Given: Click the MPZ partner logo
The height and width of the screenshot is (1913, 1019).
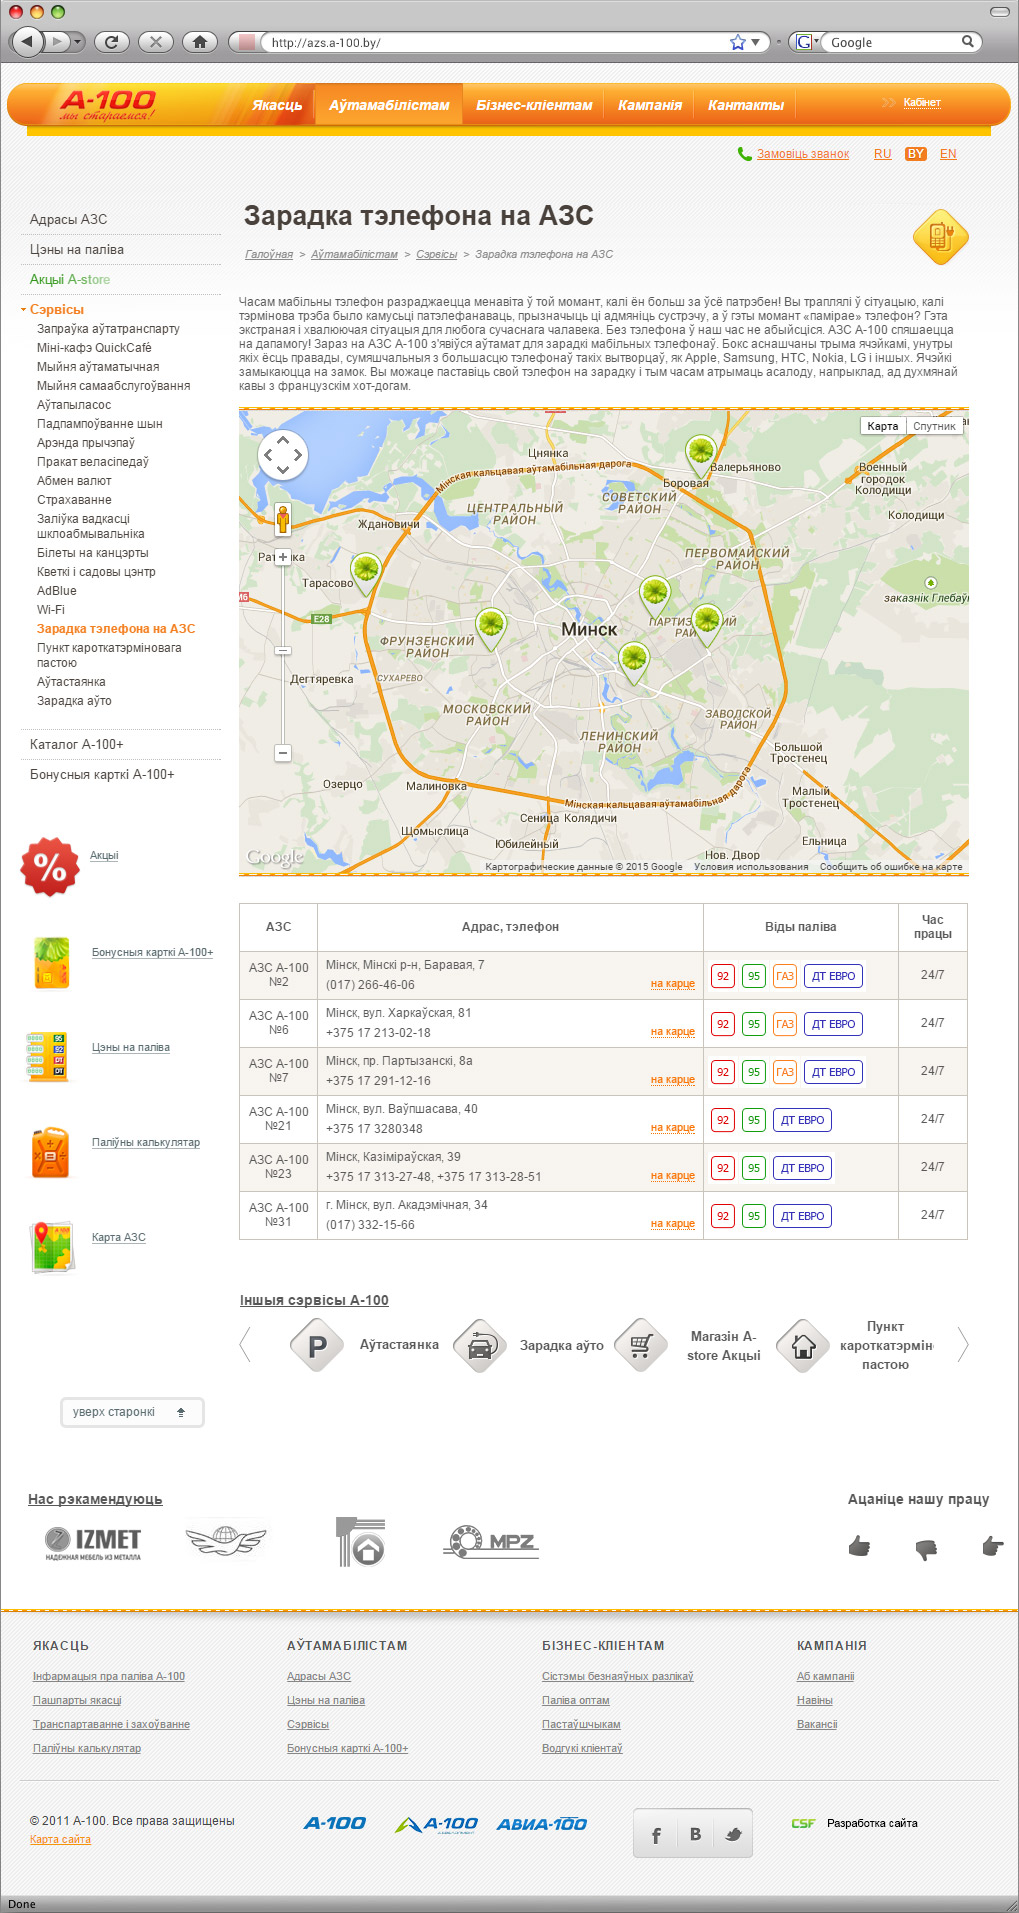Looking at the screenshot, I should click(x=491, y=1542).
